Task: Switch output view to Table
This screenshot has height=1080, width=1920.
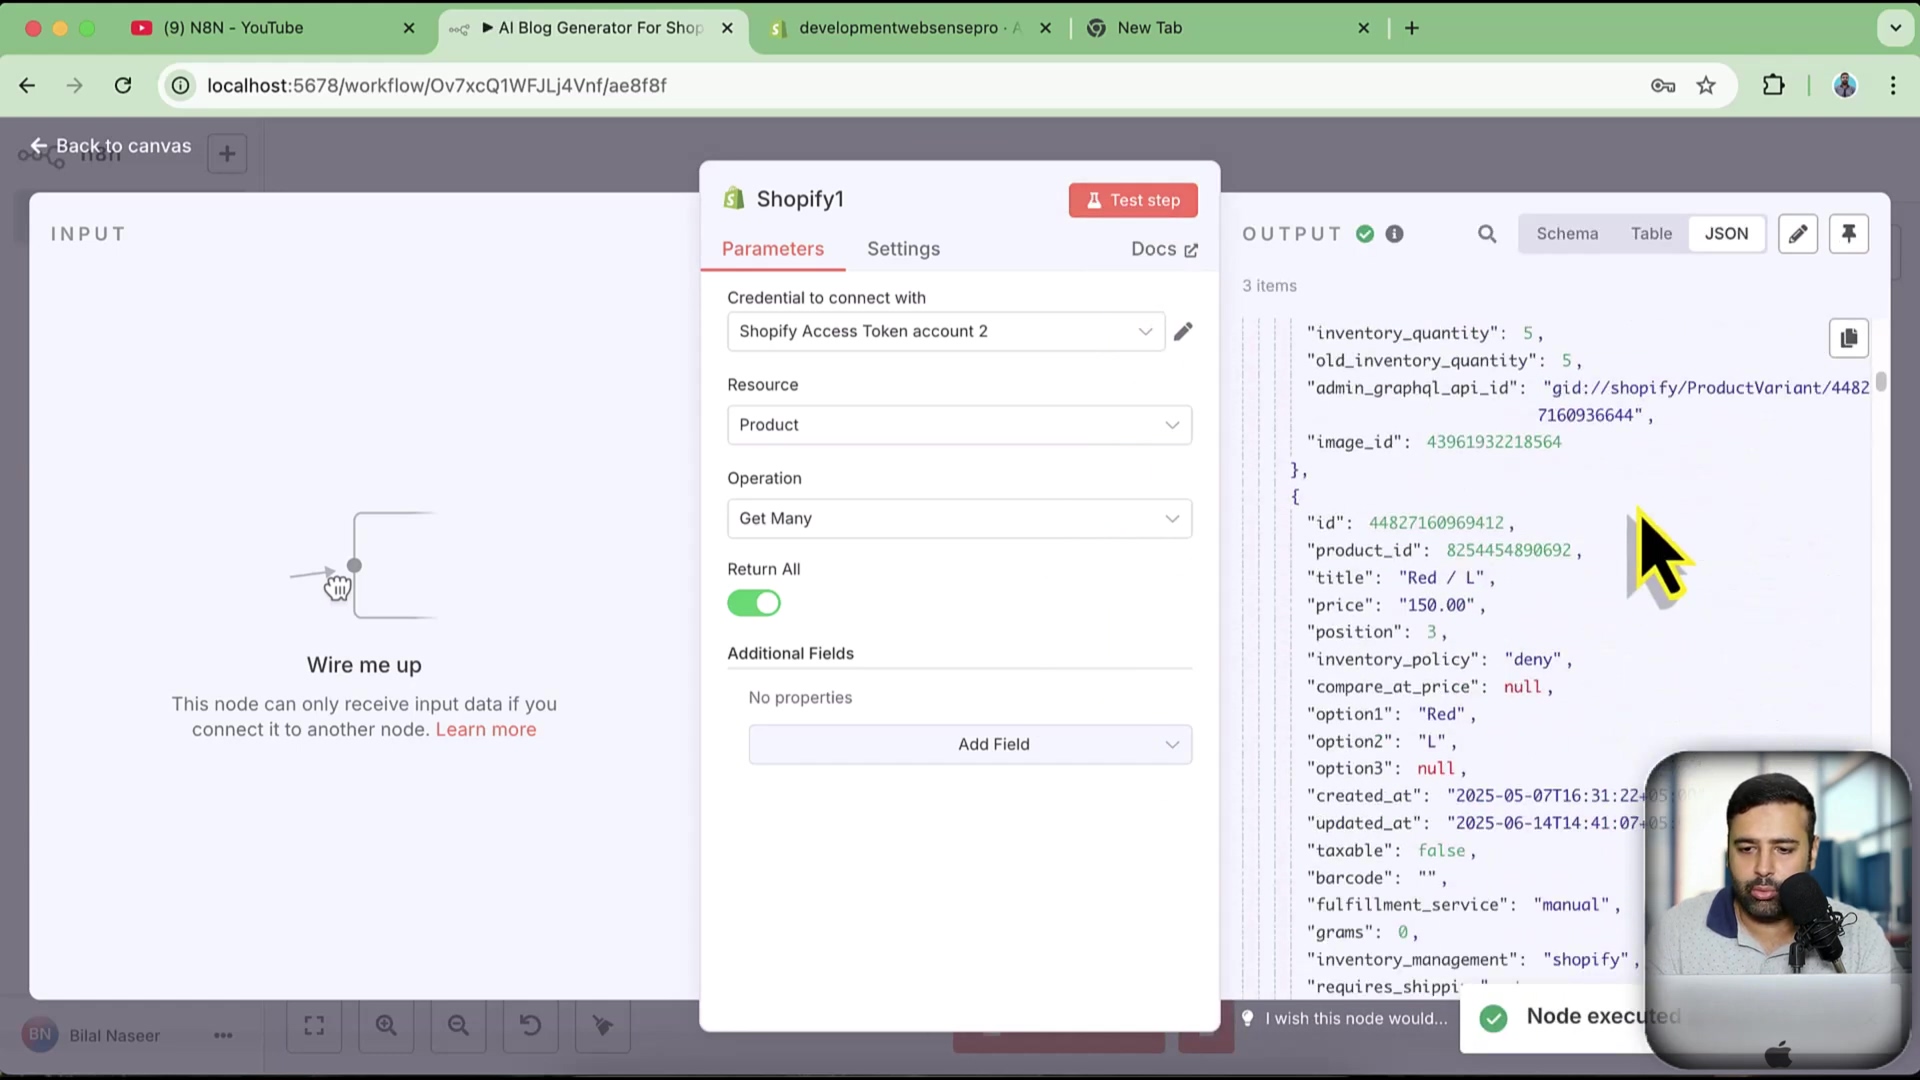Action: tap(1651, 234)
